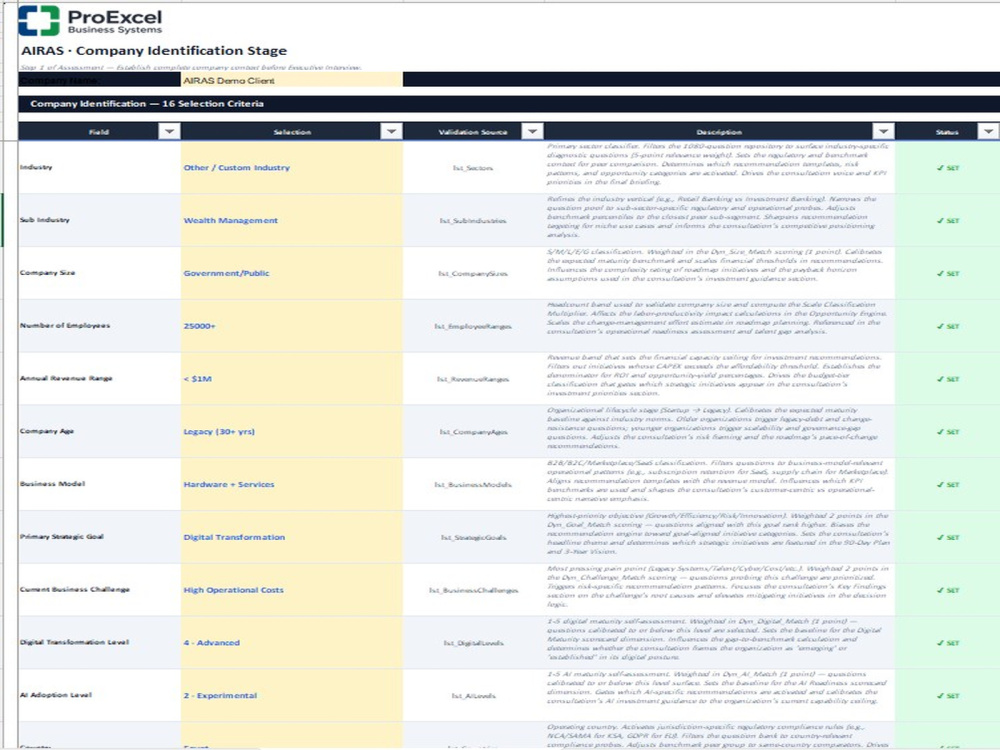Click the SET status in Industry row
Image resolution: width=1000 pixels, height=750 pixels.
tap(948, 168)
